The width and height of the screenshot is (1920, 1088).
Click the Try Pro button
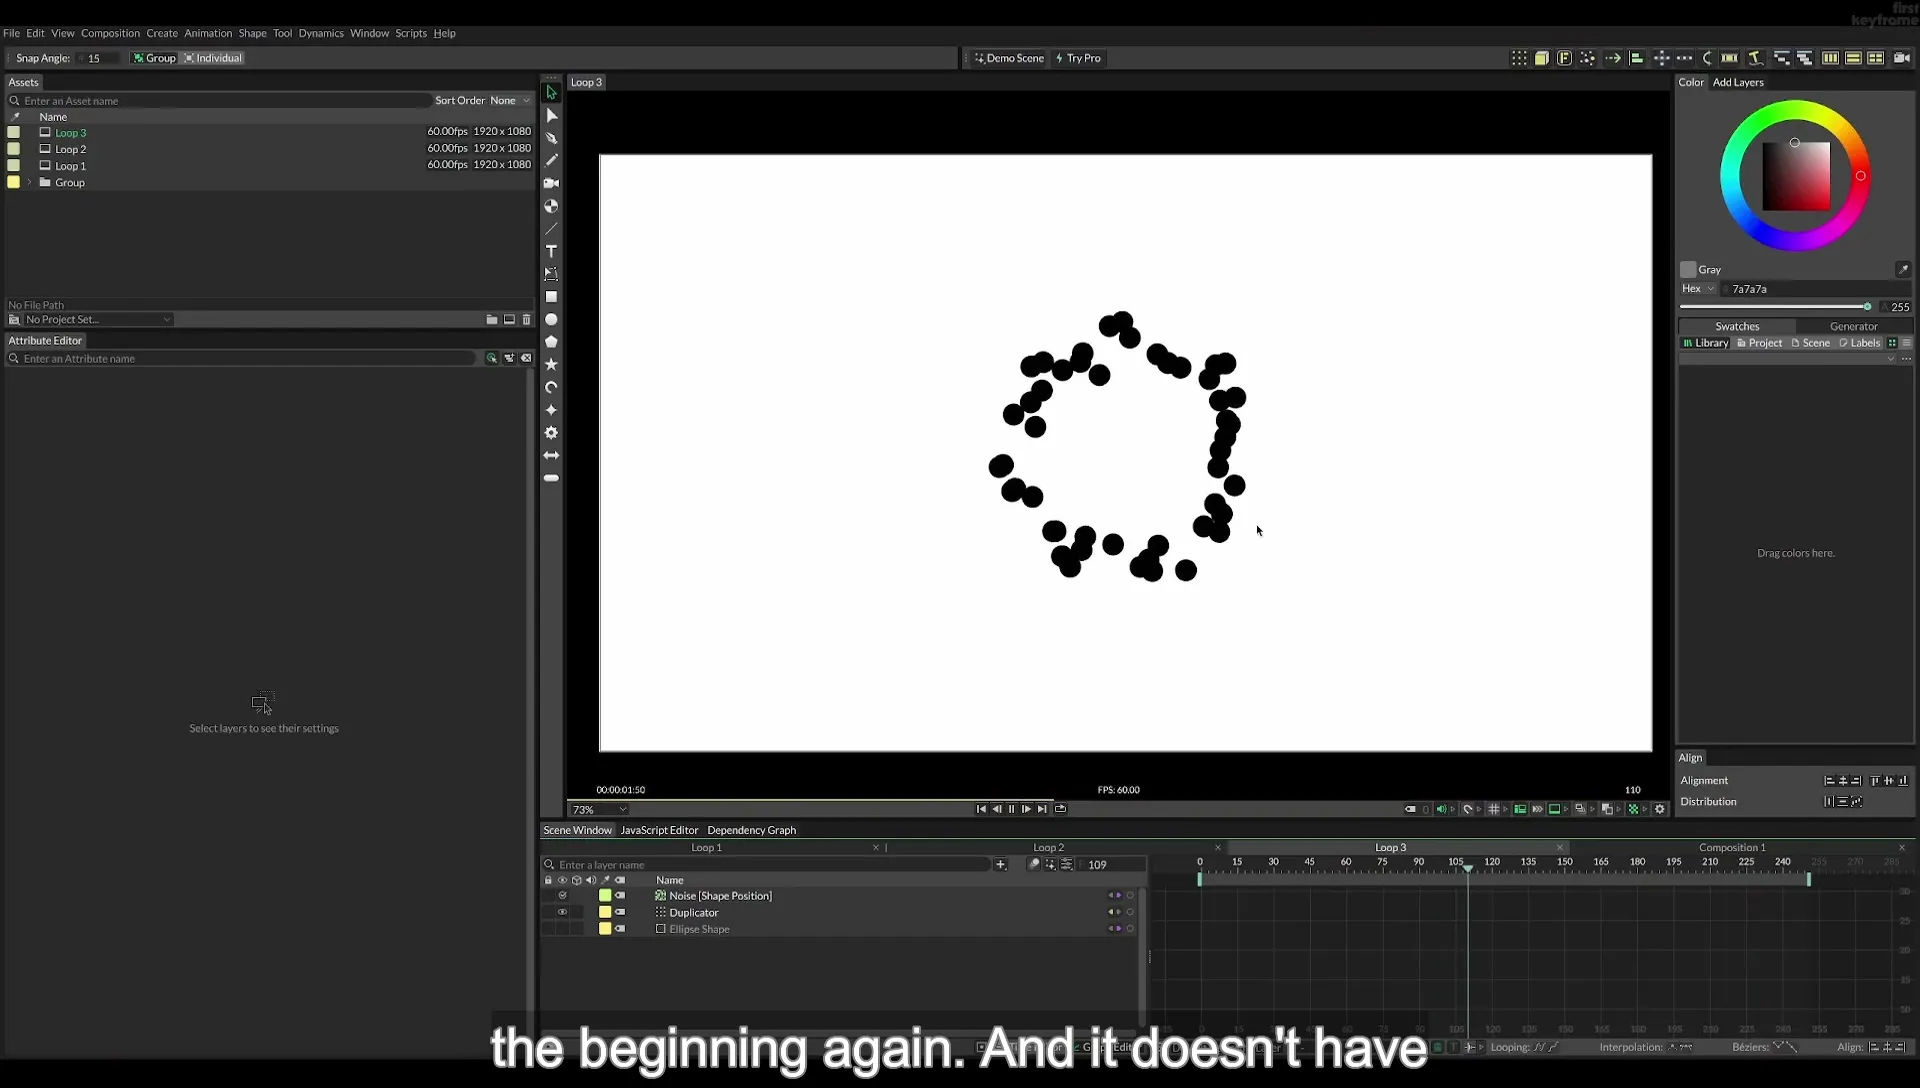[x=1078, y=58]
